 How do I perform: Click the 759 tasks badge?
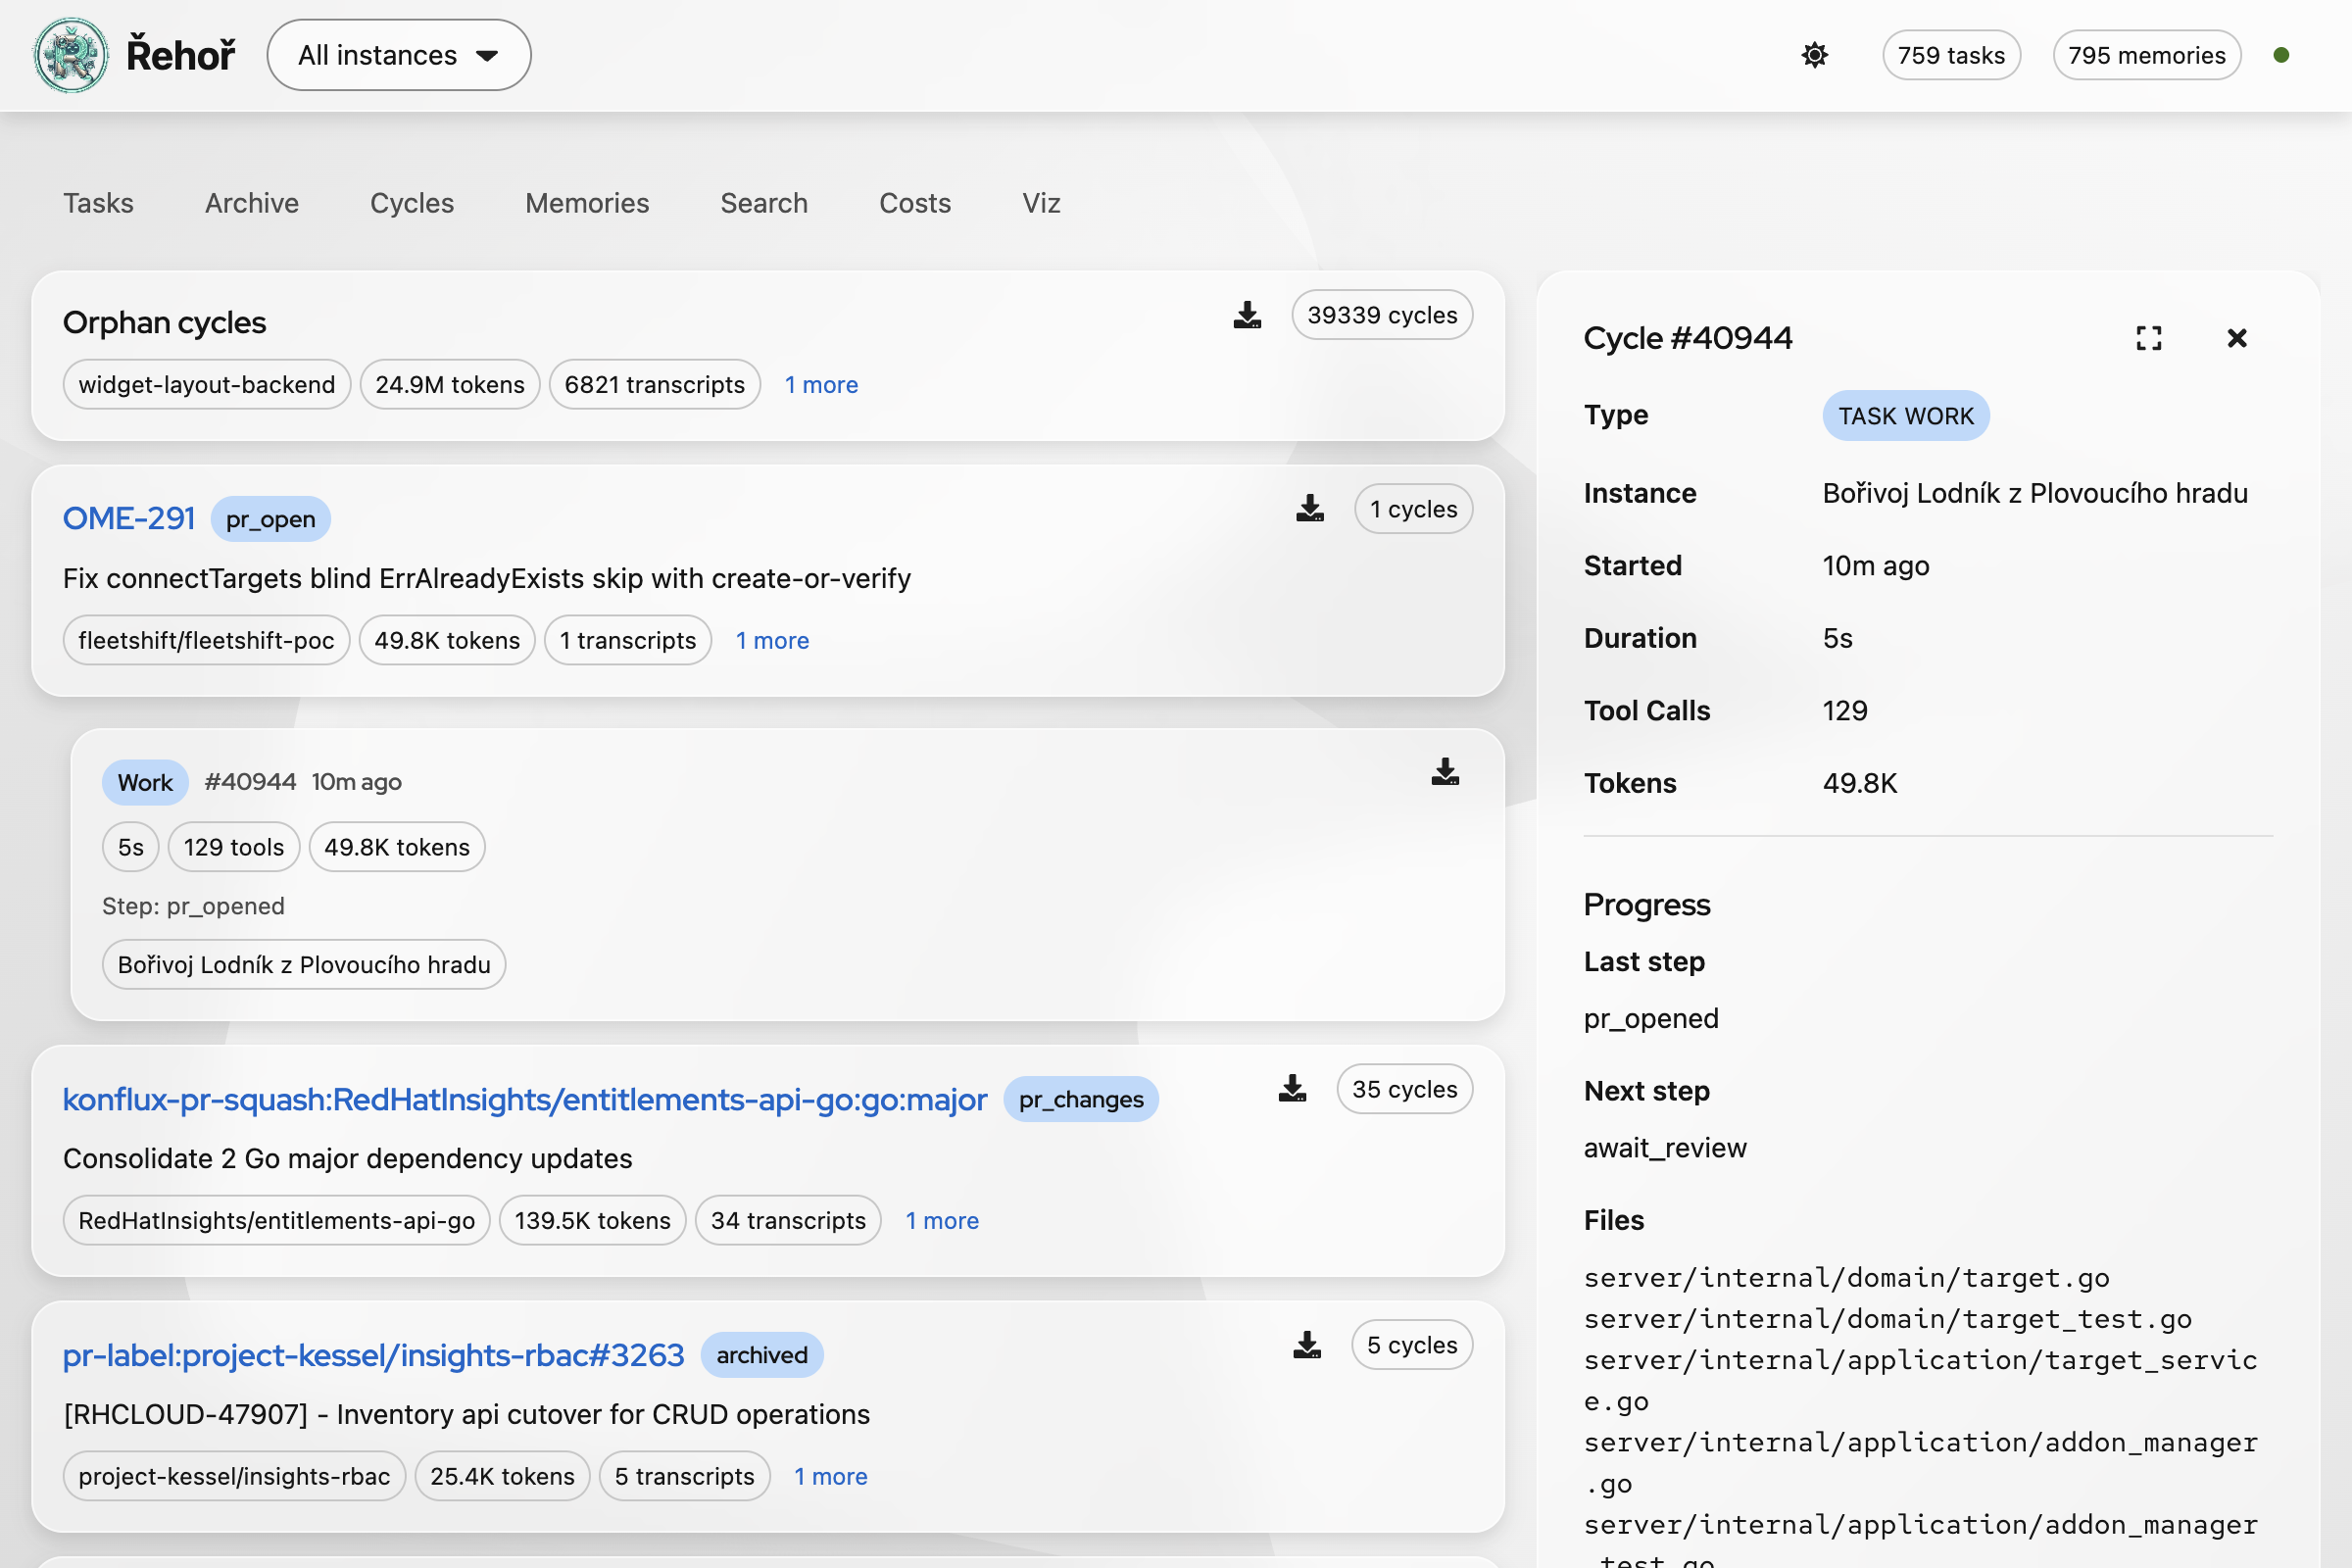pyautogui.click(x=1951, y=55)
